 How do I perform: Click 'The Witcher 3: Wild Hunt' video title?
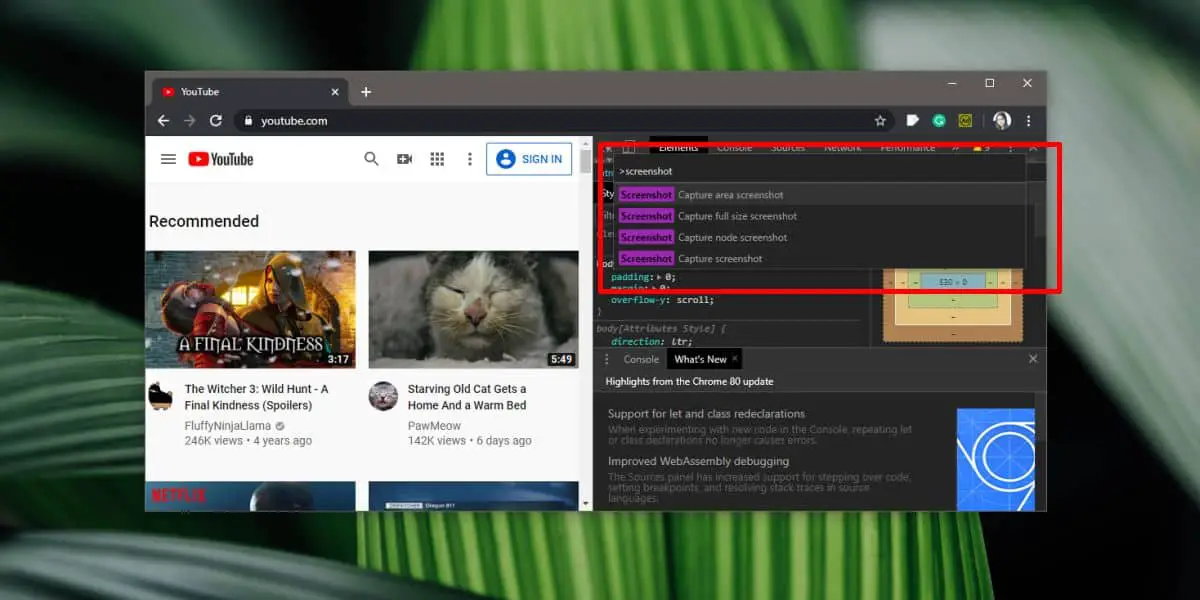[x=256, y=397]
